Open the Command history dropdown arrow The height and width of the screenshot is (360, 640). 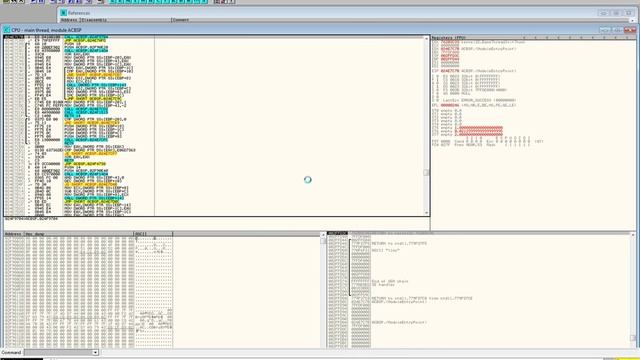click(95, 353)
